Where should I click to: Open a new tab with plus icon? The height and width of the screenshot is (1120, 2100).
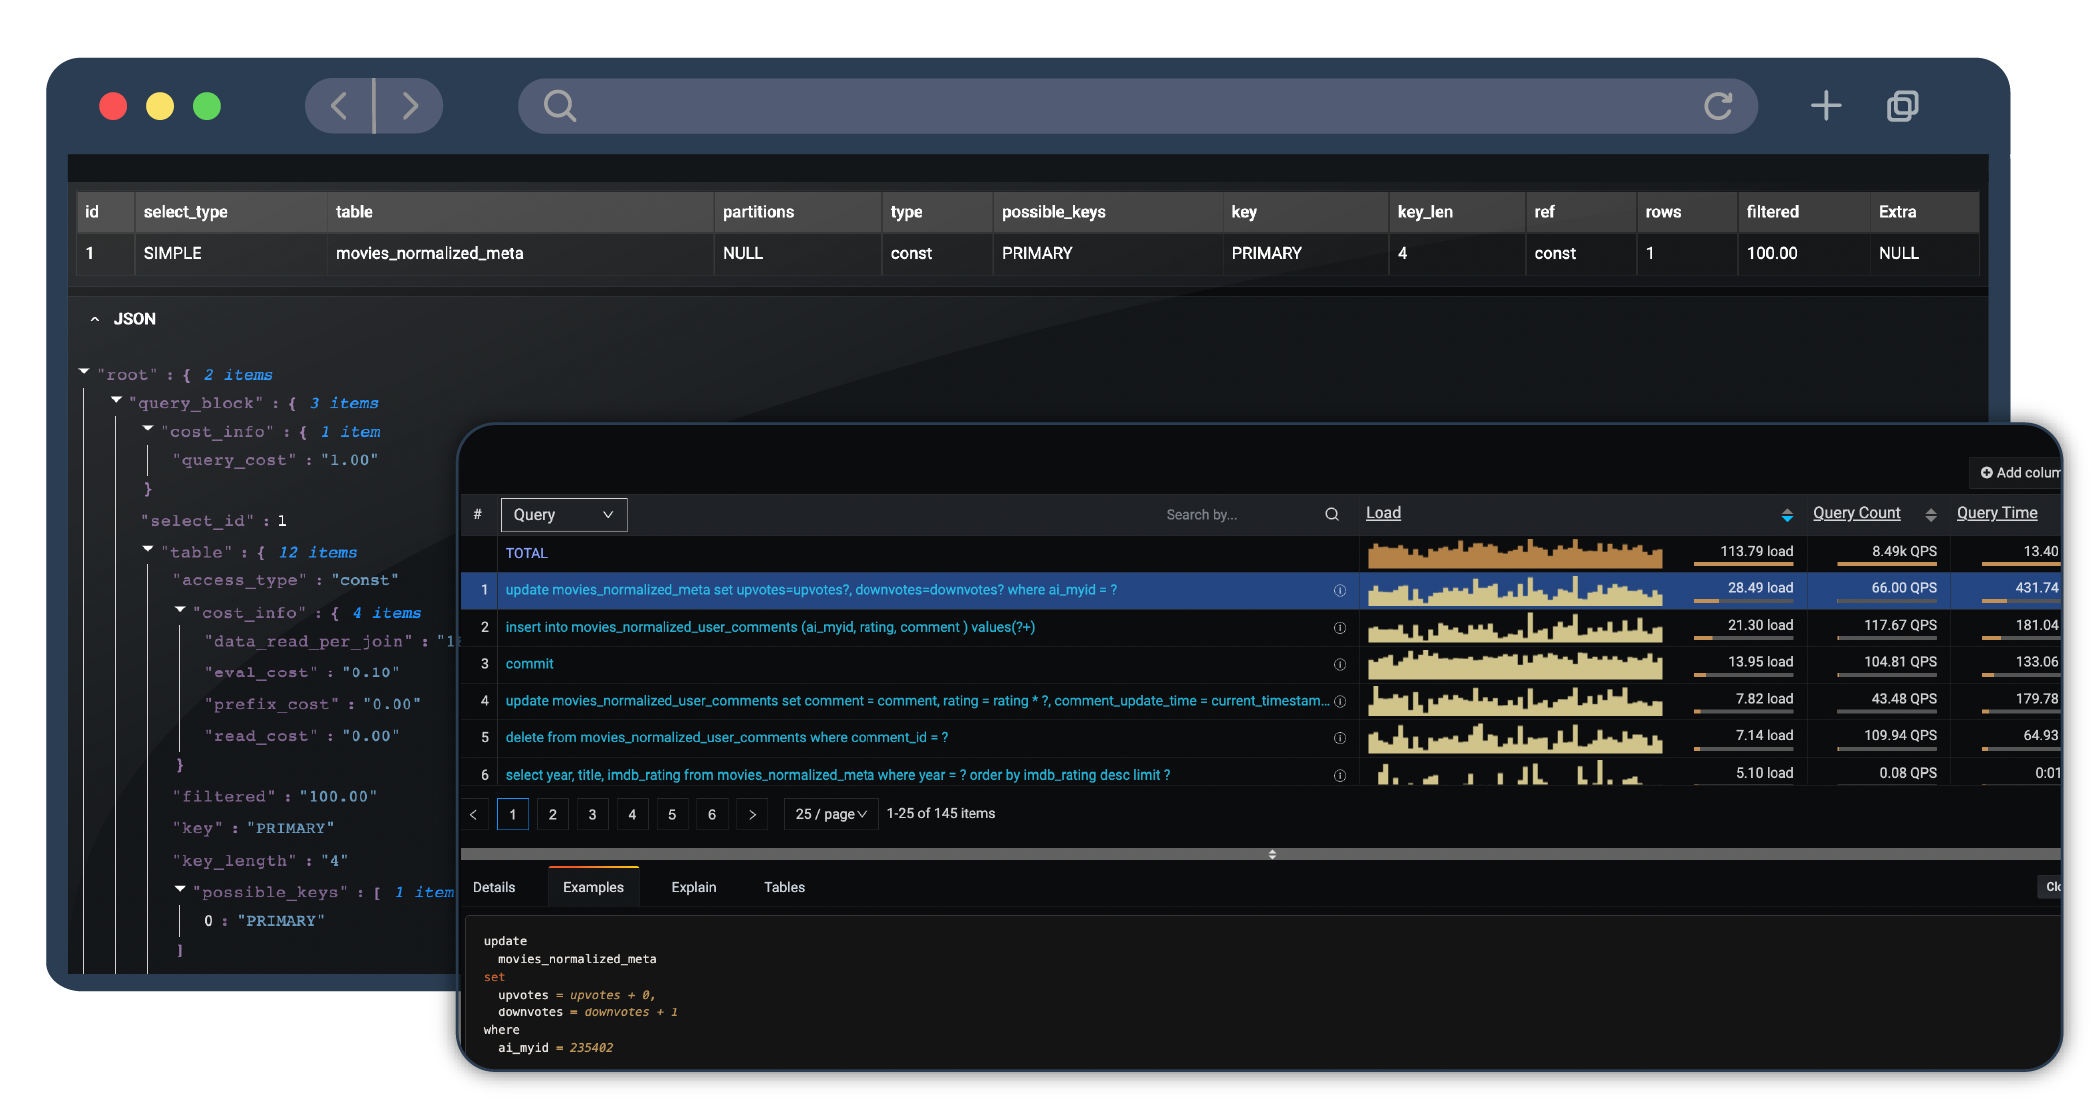click(x=1825, y=106)
